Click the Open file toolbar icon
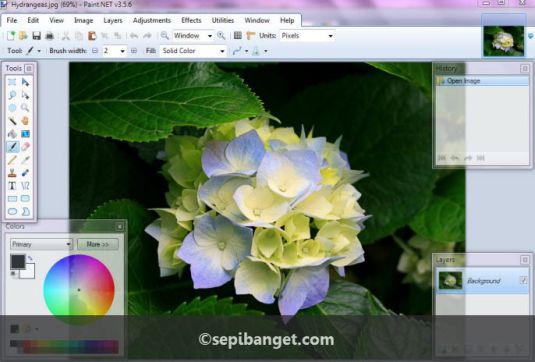This screenshot has width=535, height=362. click(23, 35)
